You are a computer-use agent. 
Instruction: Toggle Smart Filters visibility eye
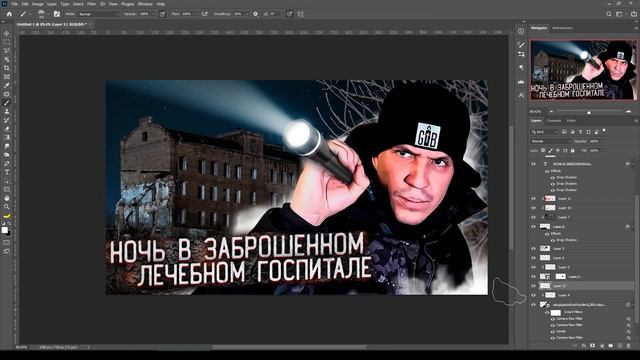(x=547, y=312)
